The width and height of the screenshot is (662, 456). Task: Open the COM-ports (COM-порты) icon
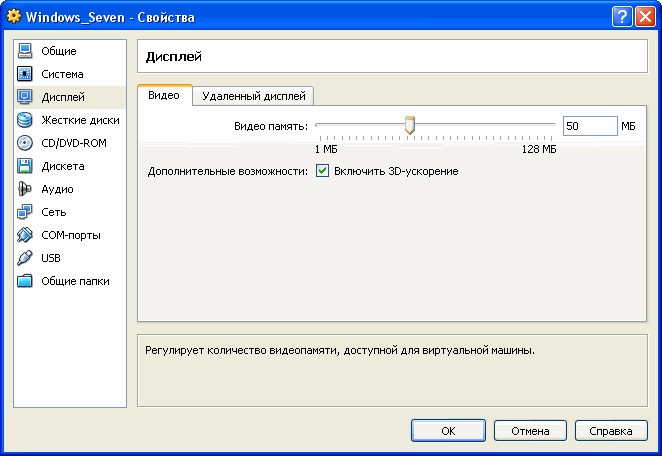tap(25, 235)
